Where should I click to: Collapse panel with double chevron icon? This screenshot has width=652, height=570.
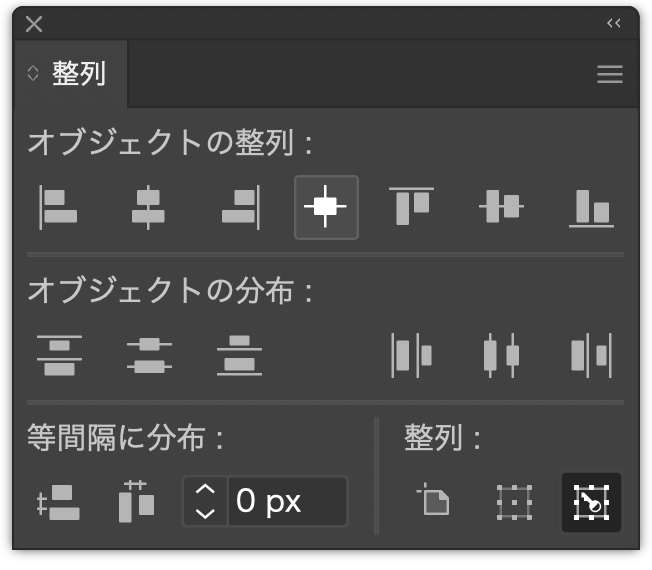(614, 23)
